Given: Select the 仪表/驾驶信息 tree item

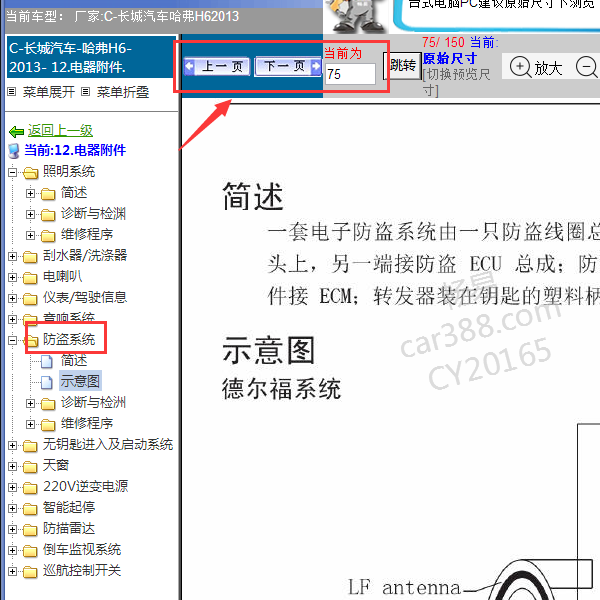Looking at the screenshot, I should coord(85,297).
